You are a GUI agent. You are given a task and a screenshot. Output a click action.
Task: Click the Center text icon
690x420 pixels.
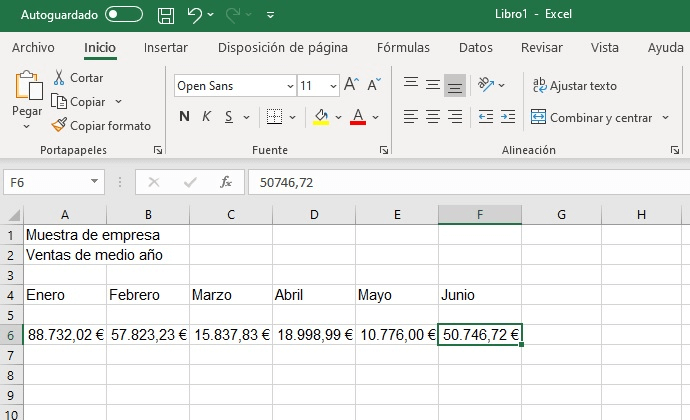tap(433, 117)
